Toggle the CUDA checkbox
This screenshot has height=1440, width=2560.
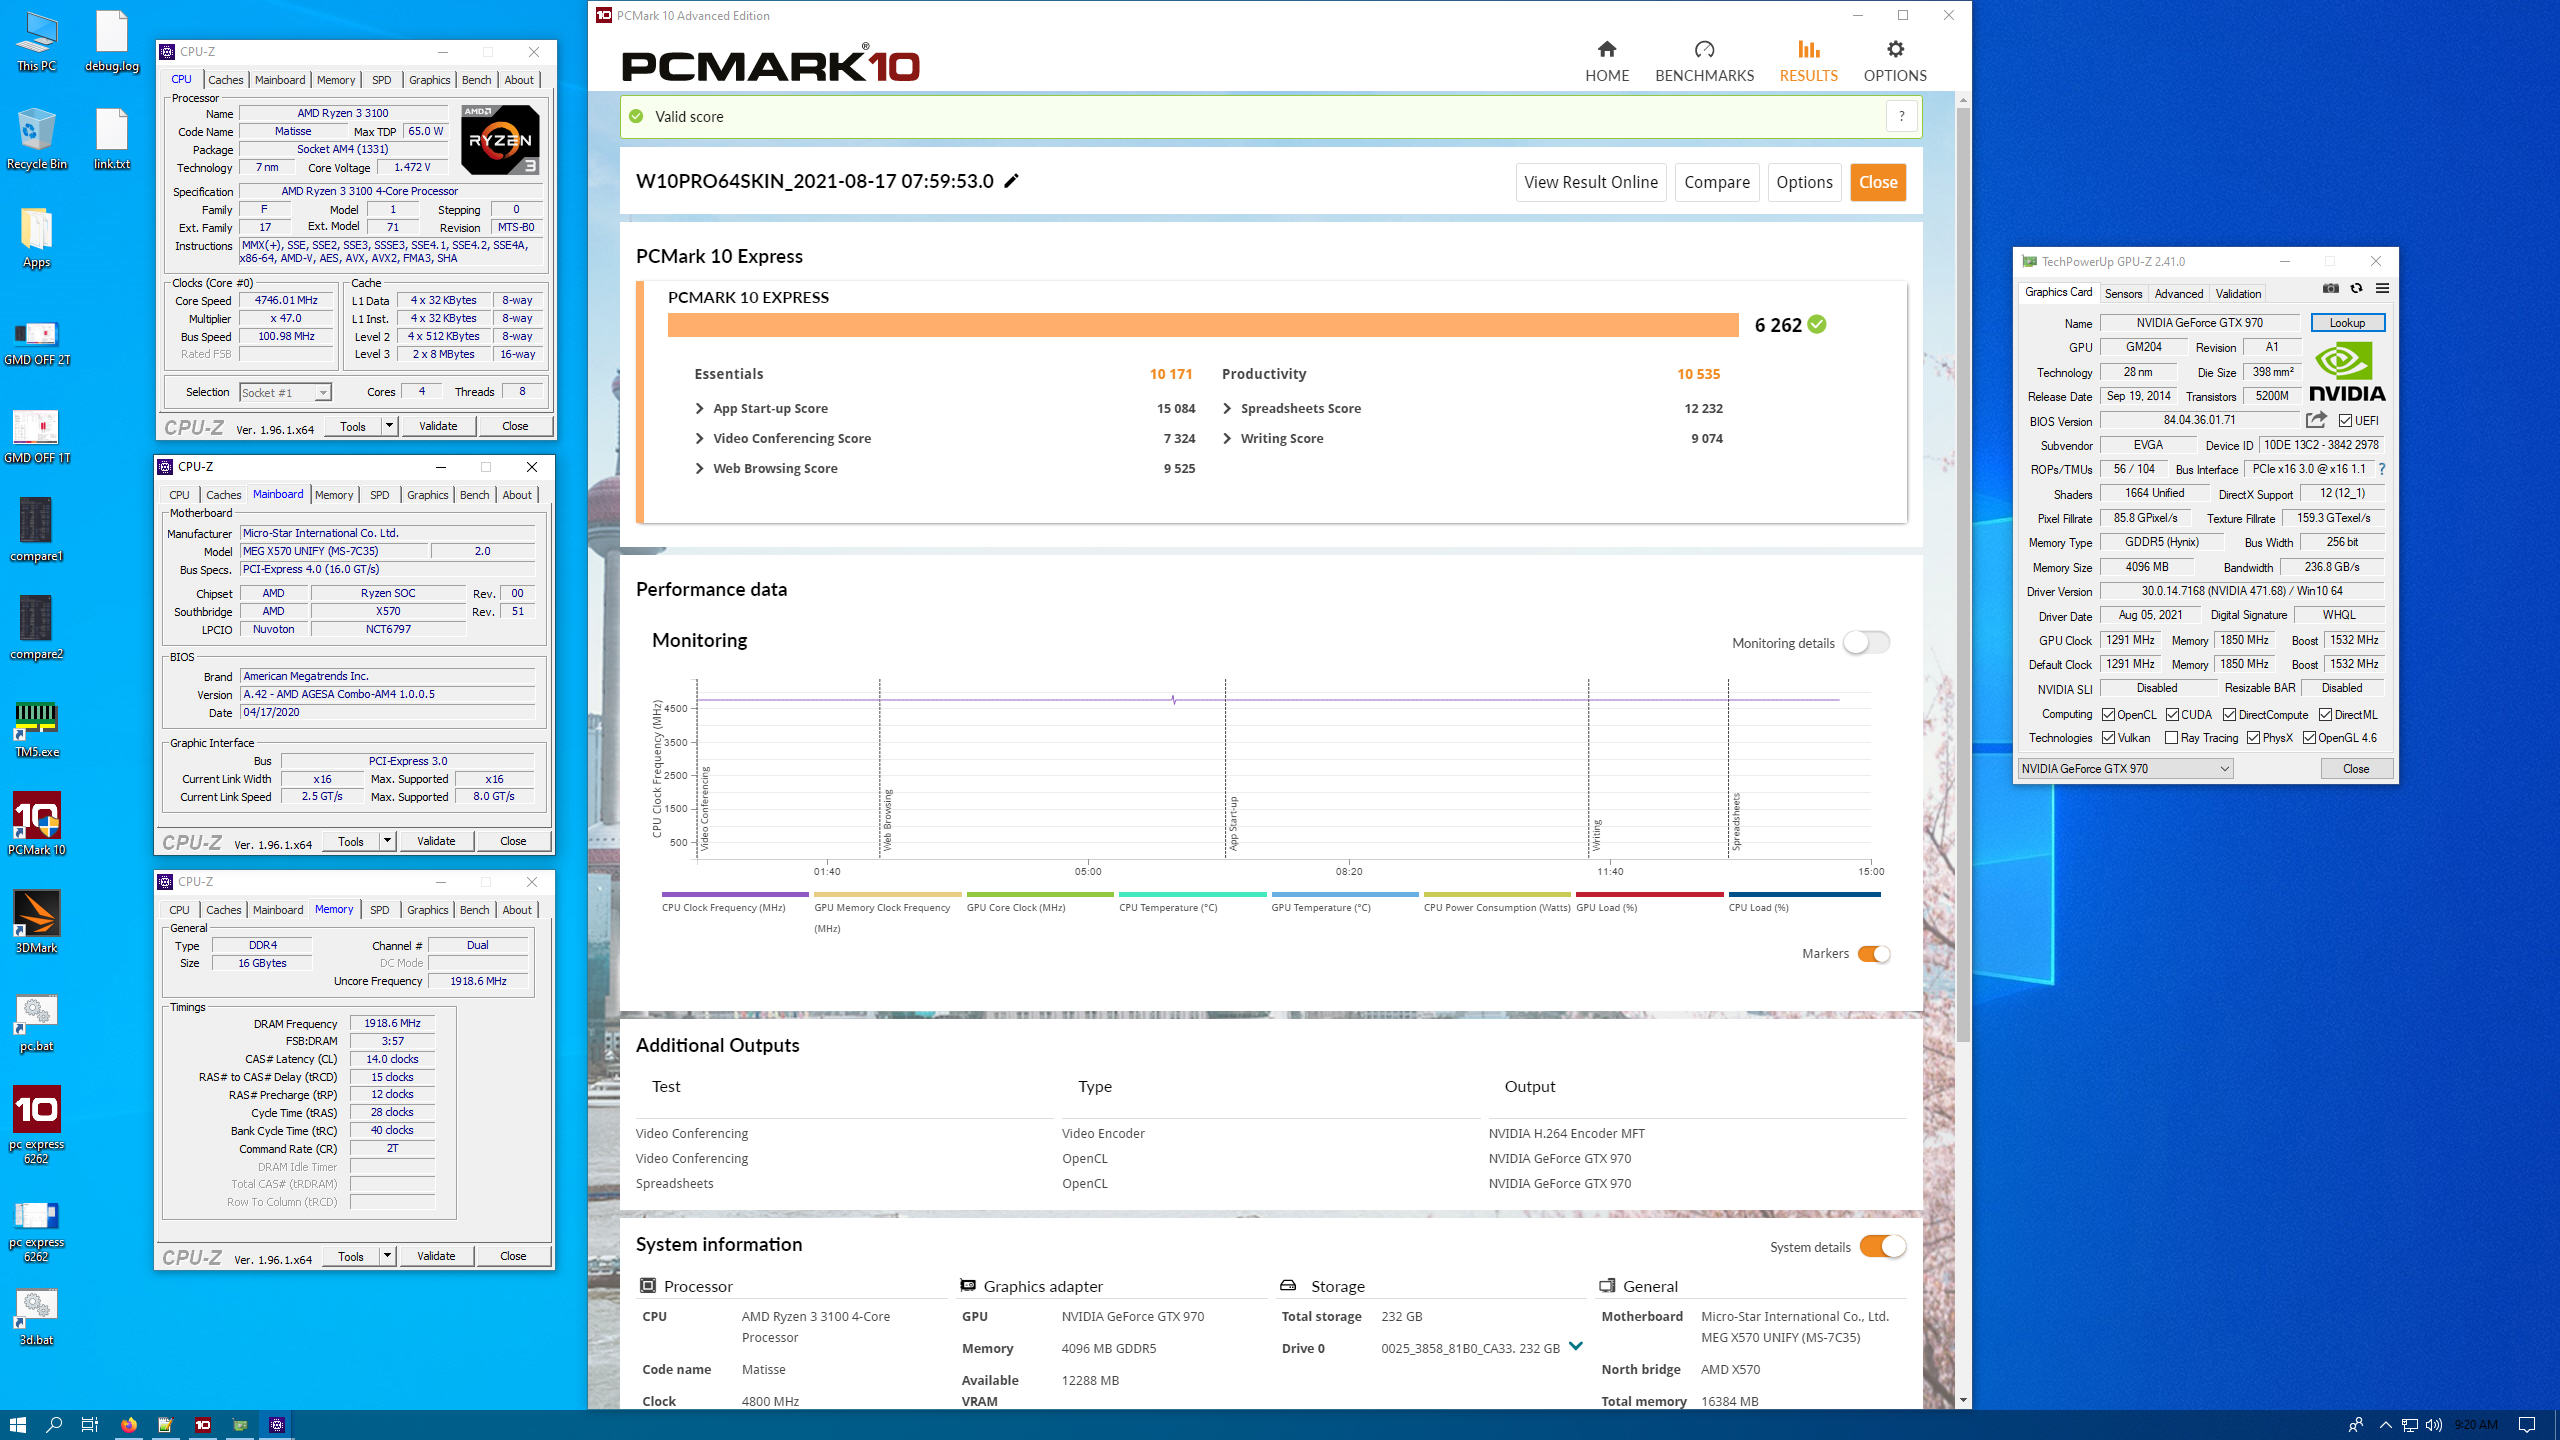2172,715
